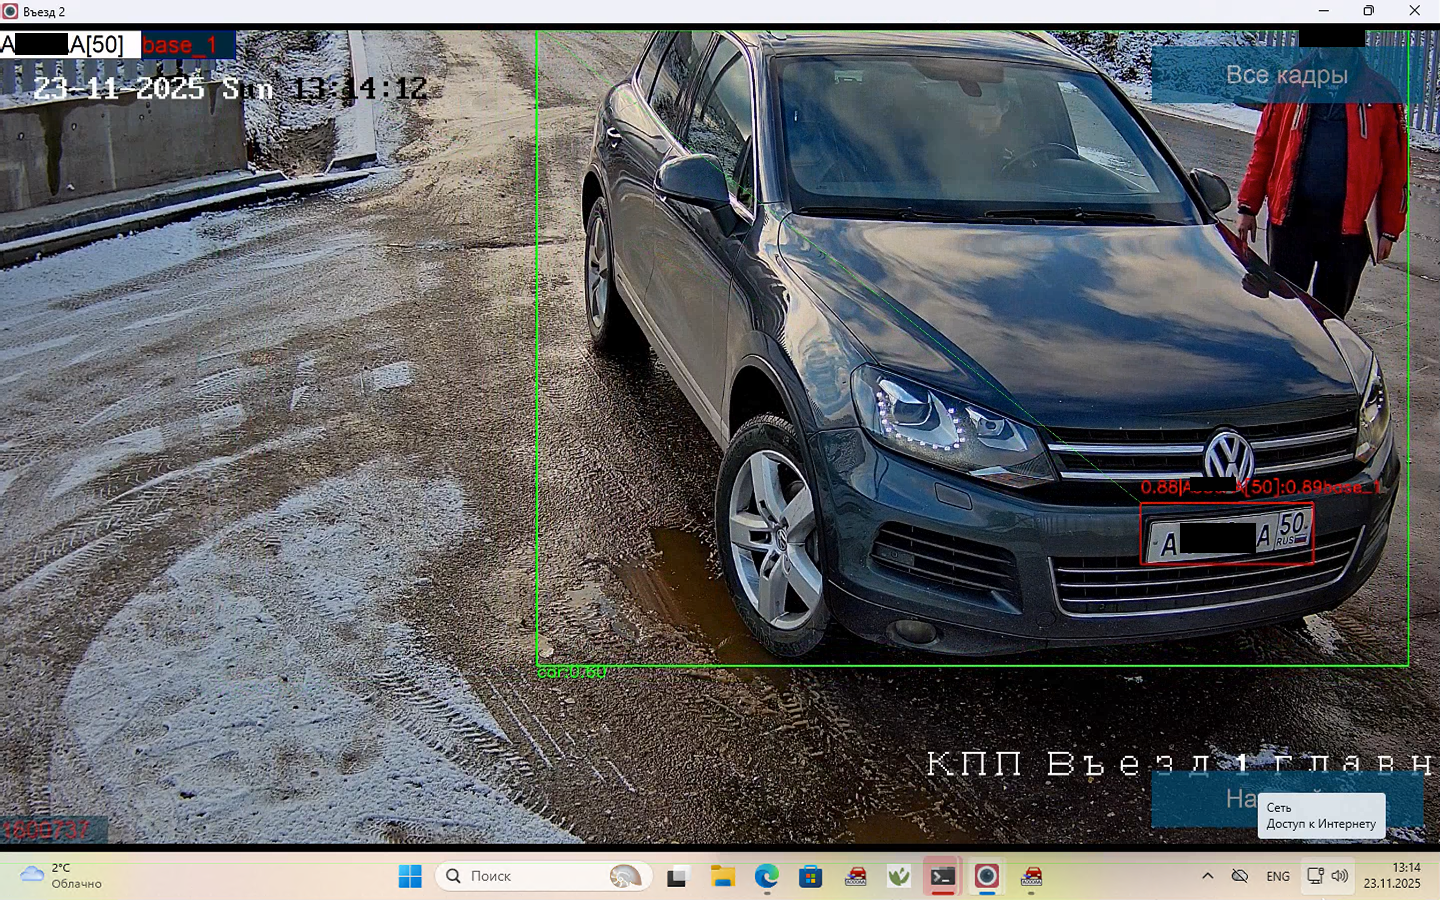This screenshot has height=900, width=1440.
Task: Open File Explorer from the taskbar
Action: [723, 877]
